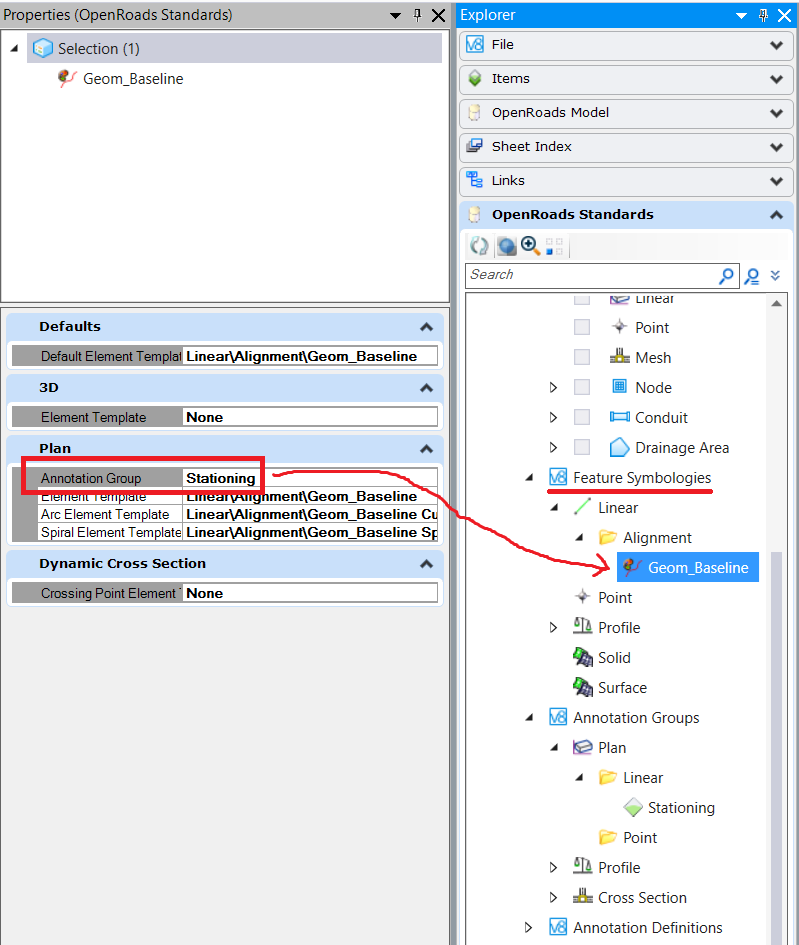Image resolution: width=799 pixels, height=945 pixels.
Task: Click the pin icon of Properties panel
Action: [417, 15]
